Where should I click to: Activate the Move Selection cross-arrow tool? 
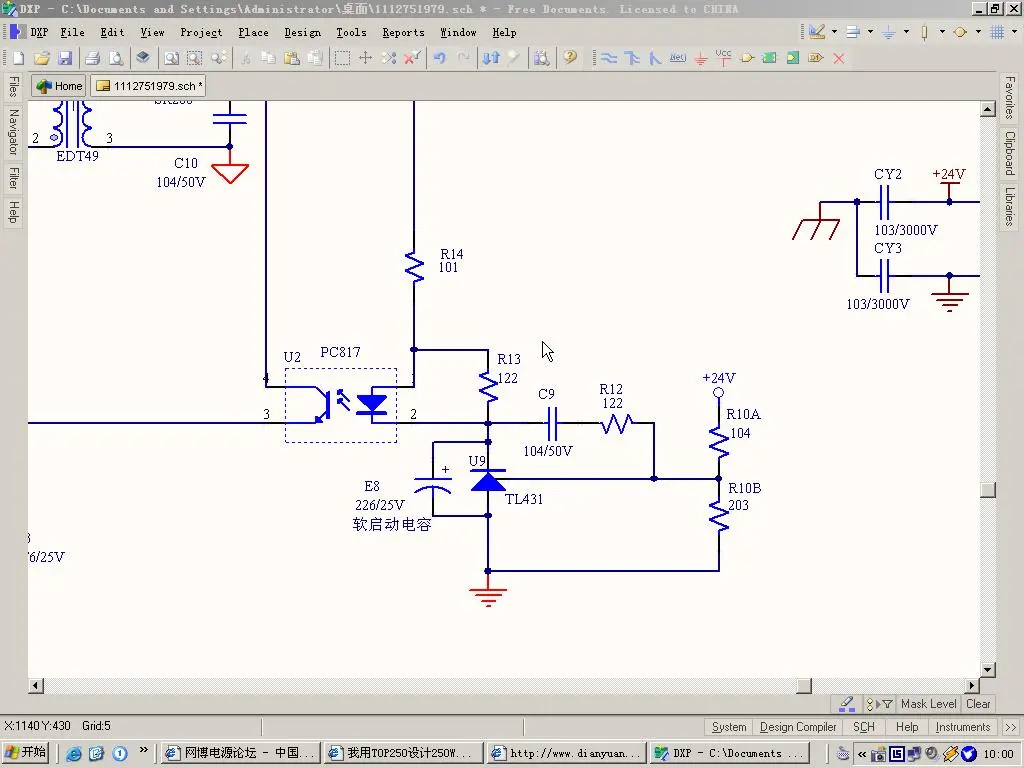click(x=365, y=58)
